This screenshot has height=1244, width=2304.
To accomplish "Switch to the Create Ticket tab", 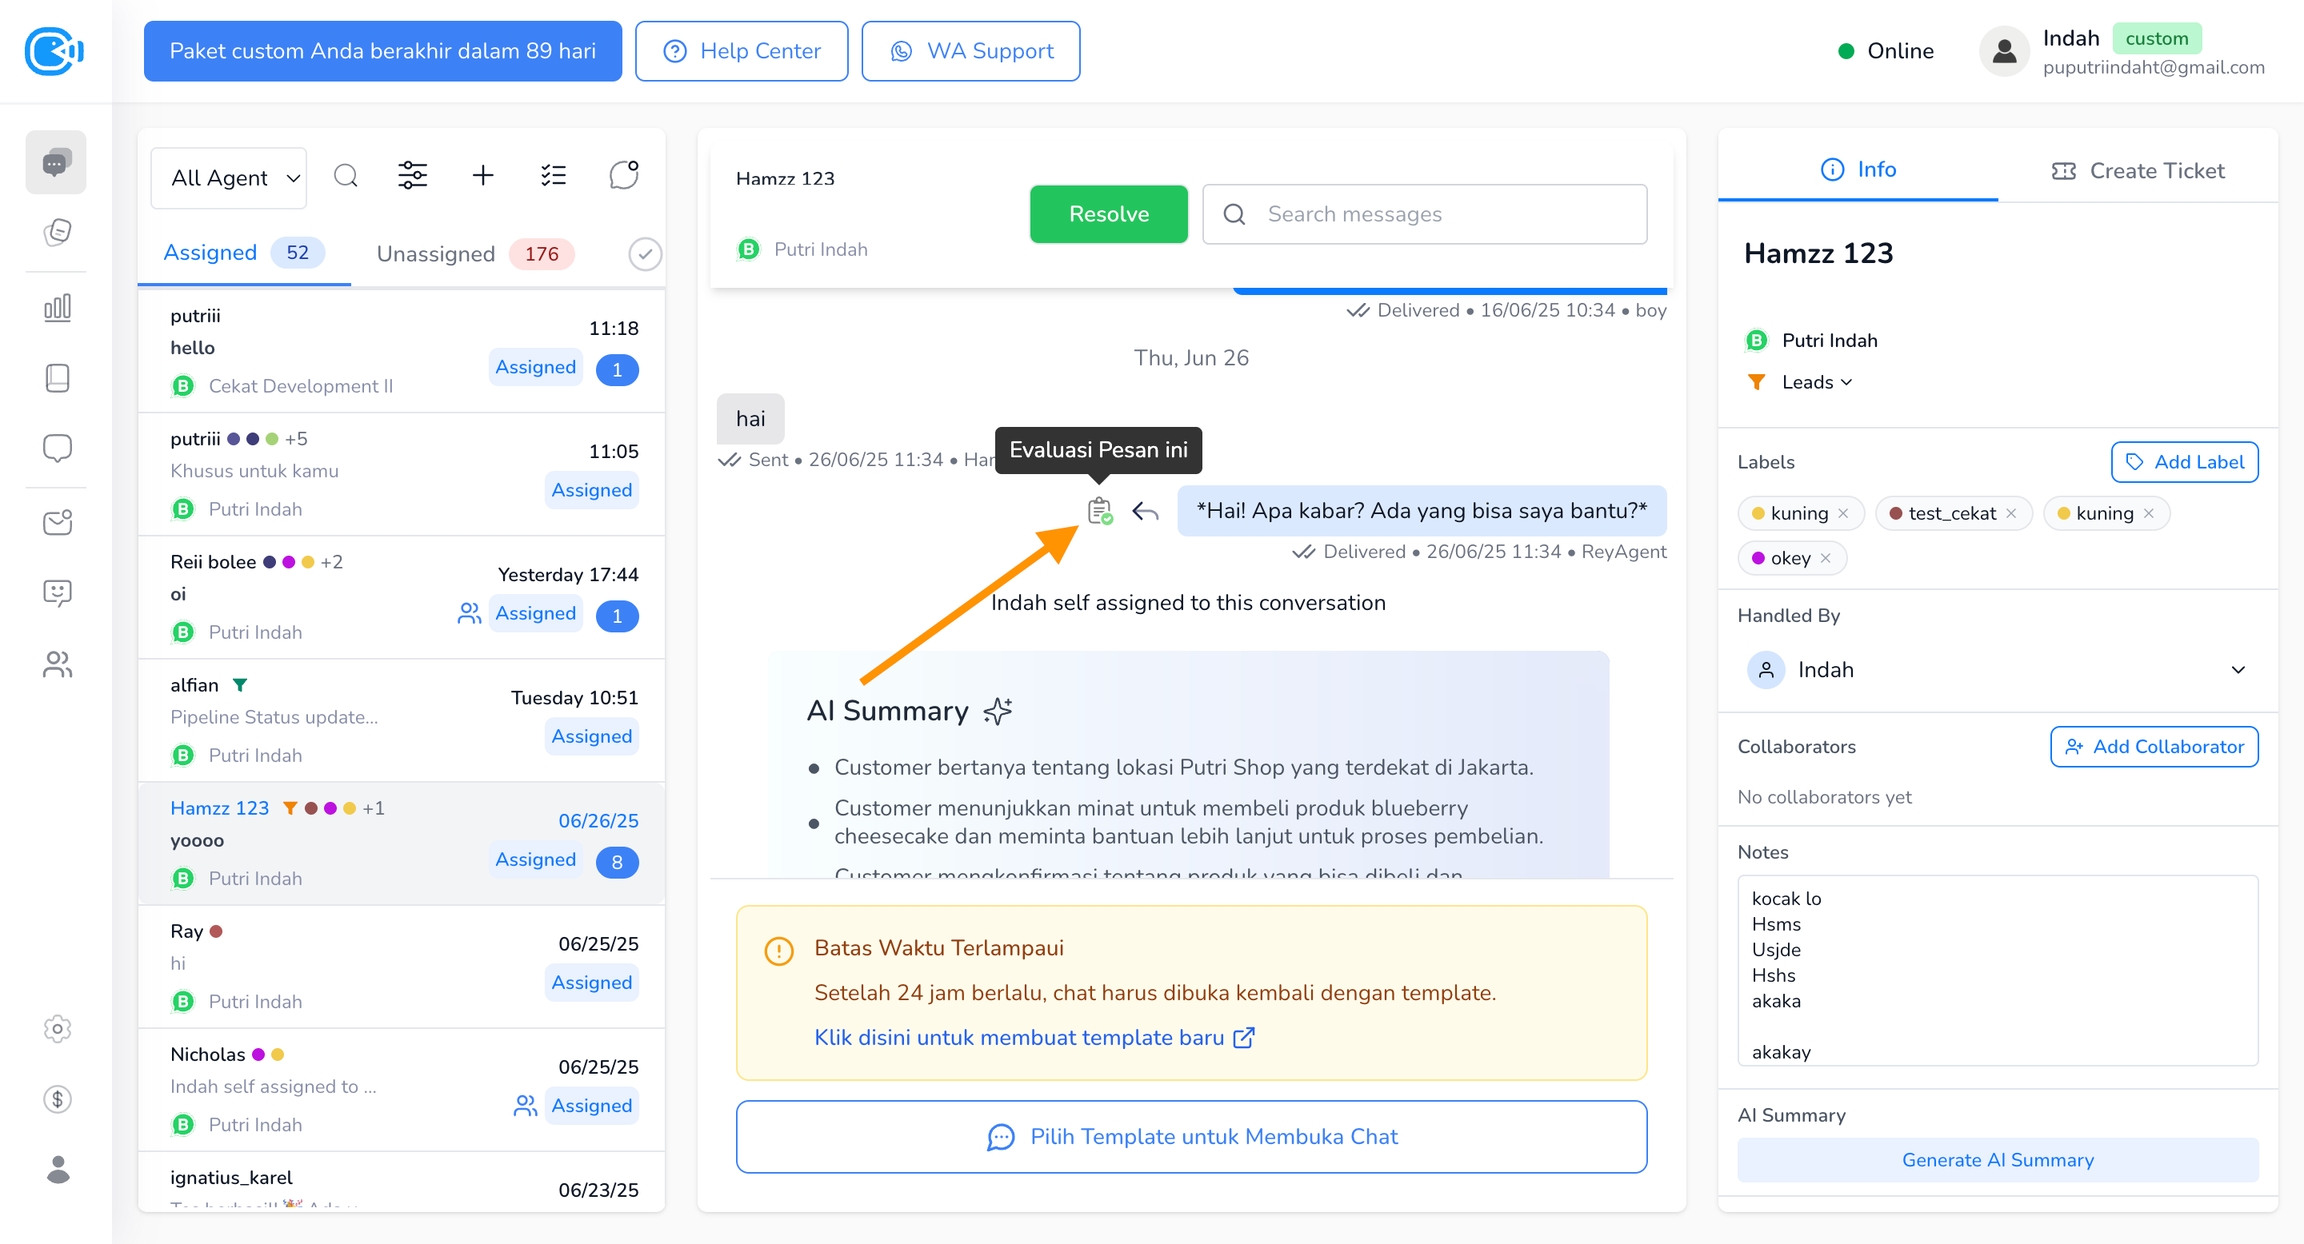I will pyautogui.click(x=2138, y=170).
